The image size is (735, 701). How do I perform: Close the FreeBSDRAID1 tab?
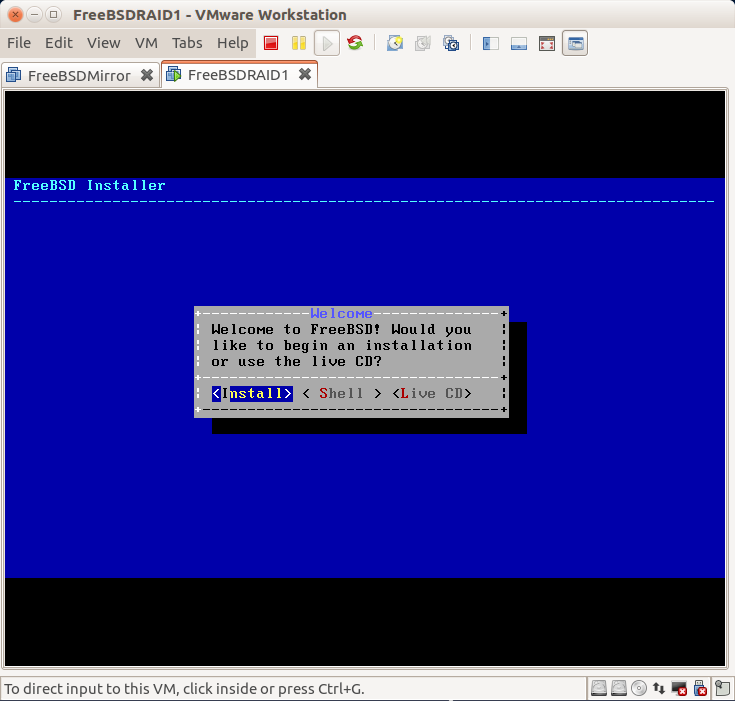click(305, 74)
